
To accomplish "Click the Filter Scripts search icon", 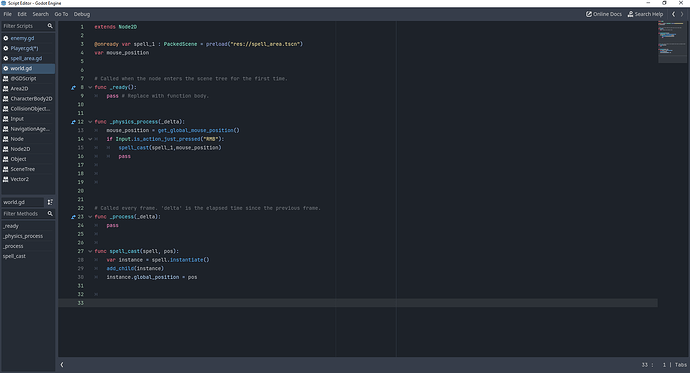I will point(50,26).
